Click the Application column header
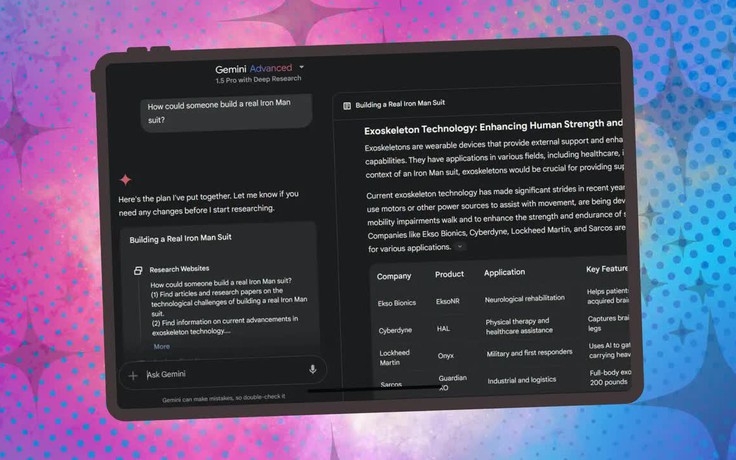Viewport: 736px width, 460px height. click(504, 272)
